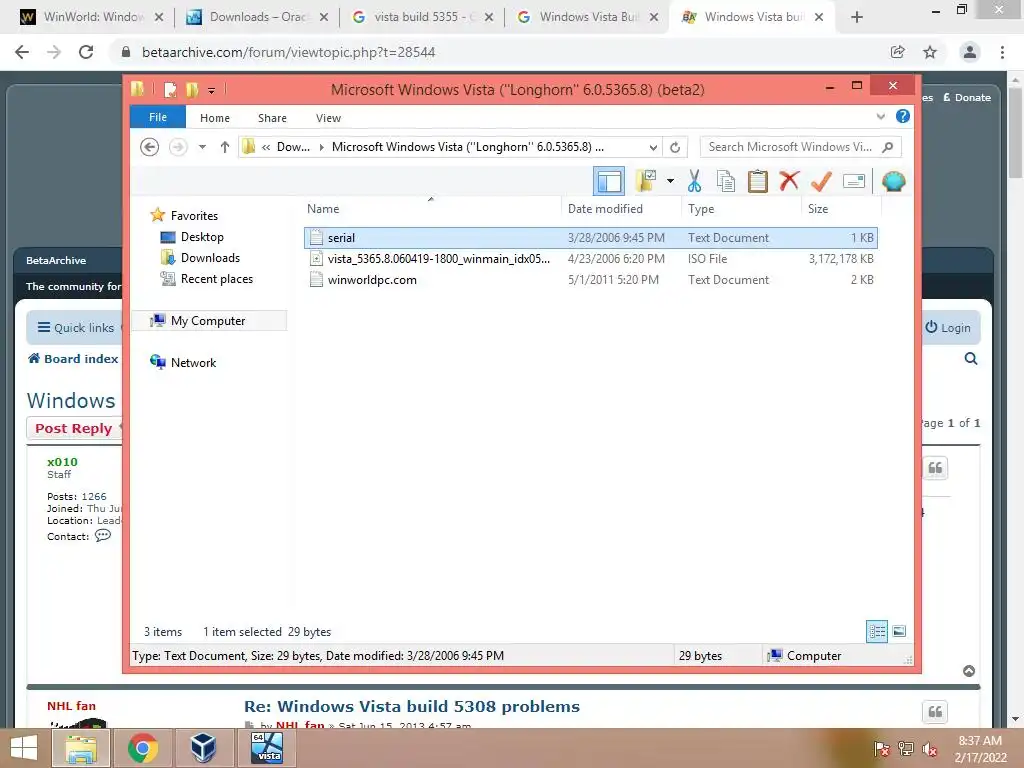
Task: Click the Rename toolbar icon
Action: coord(854,181)
